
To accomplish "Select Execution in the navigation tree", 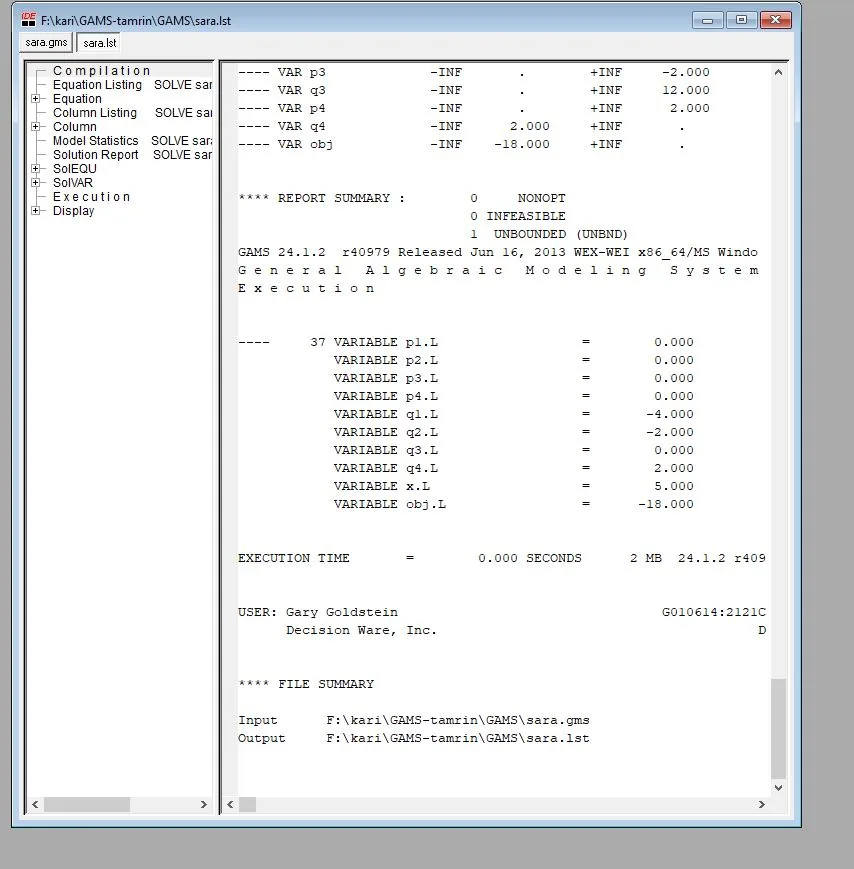I will [x=91, y=197].
